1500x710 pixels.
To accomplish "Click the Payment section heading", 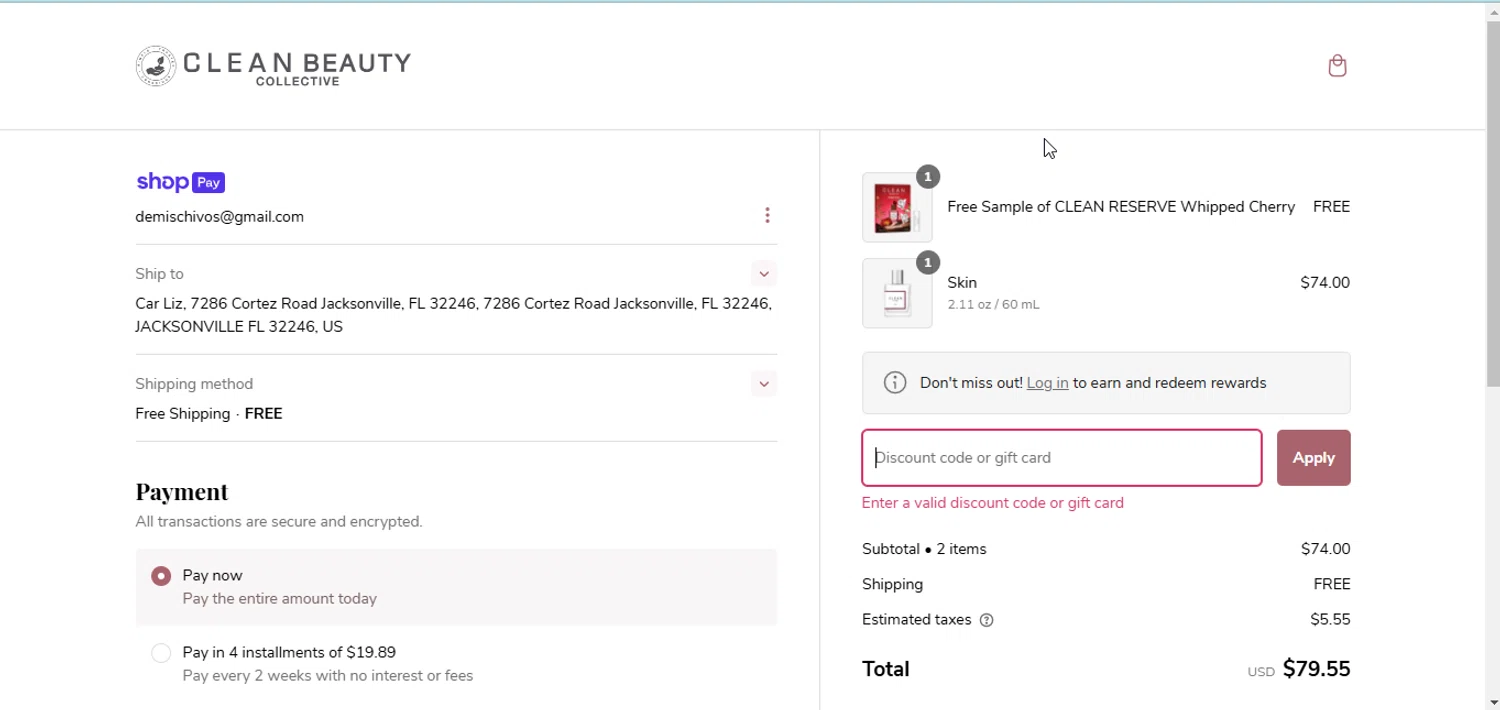I will [x=182, y=492].
